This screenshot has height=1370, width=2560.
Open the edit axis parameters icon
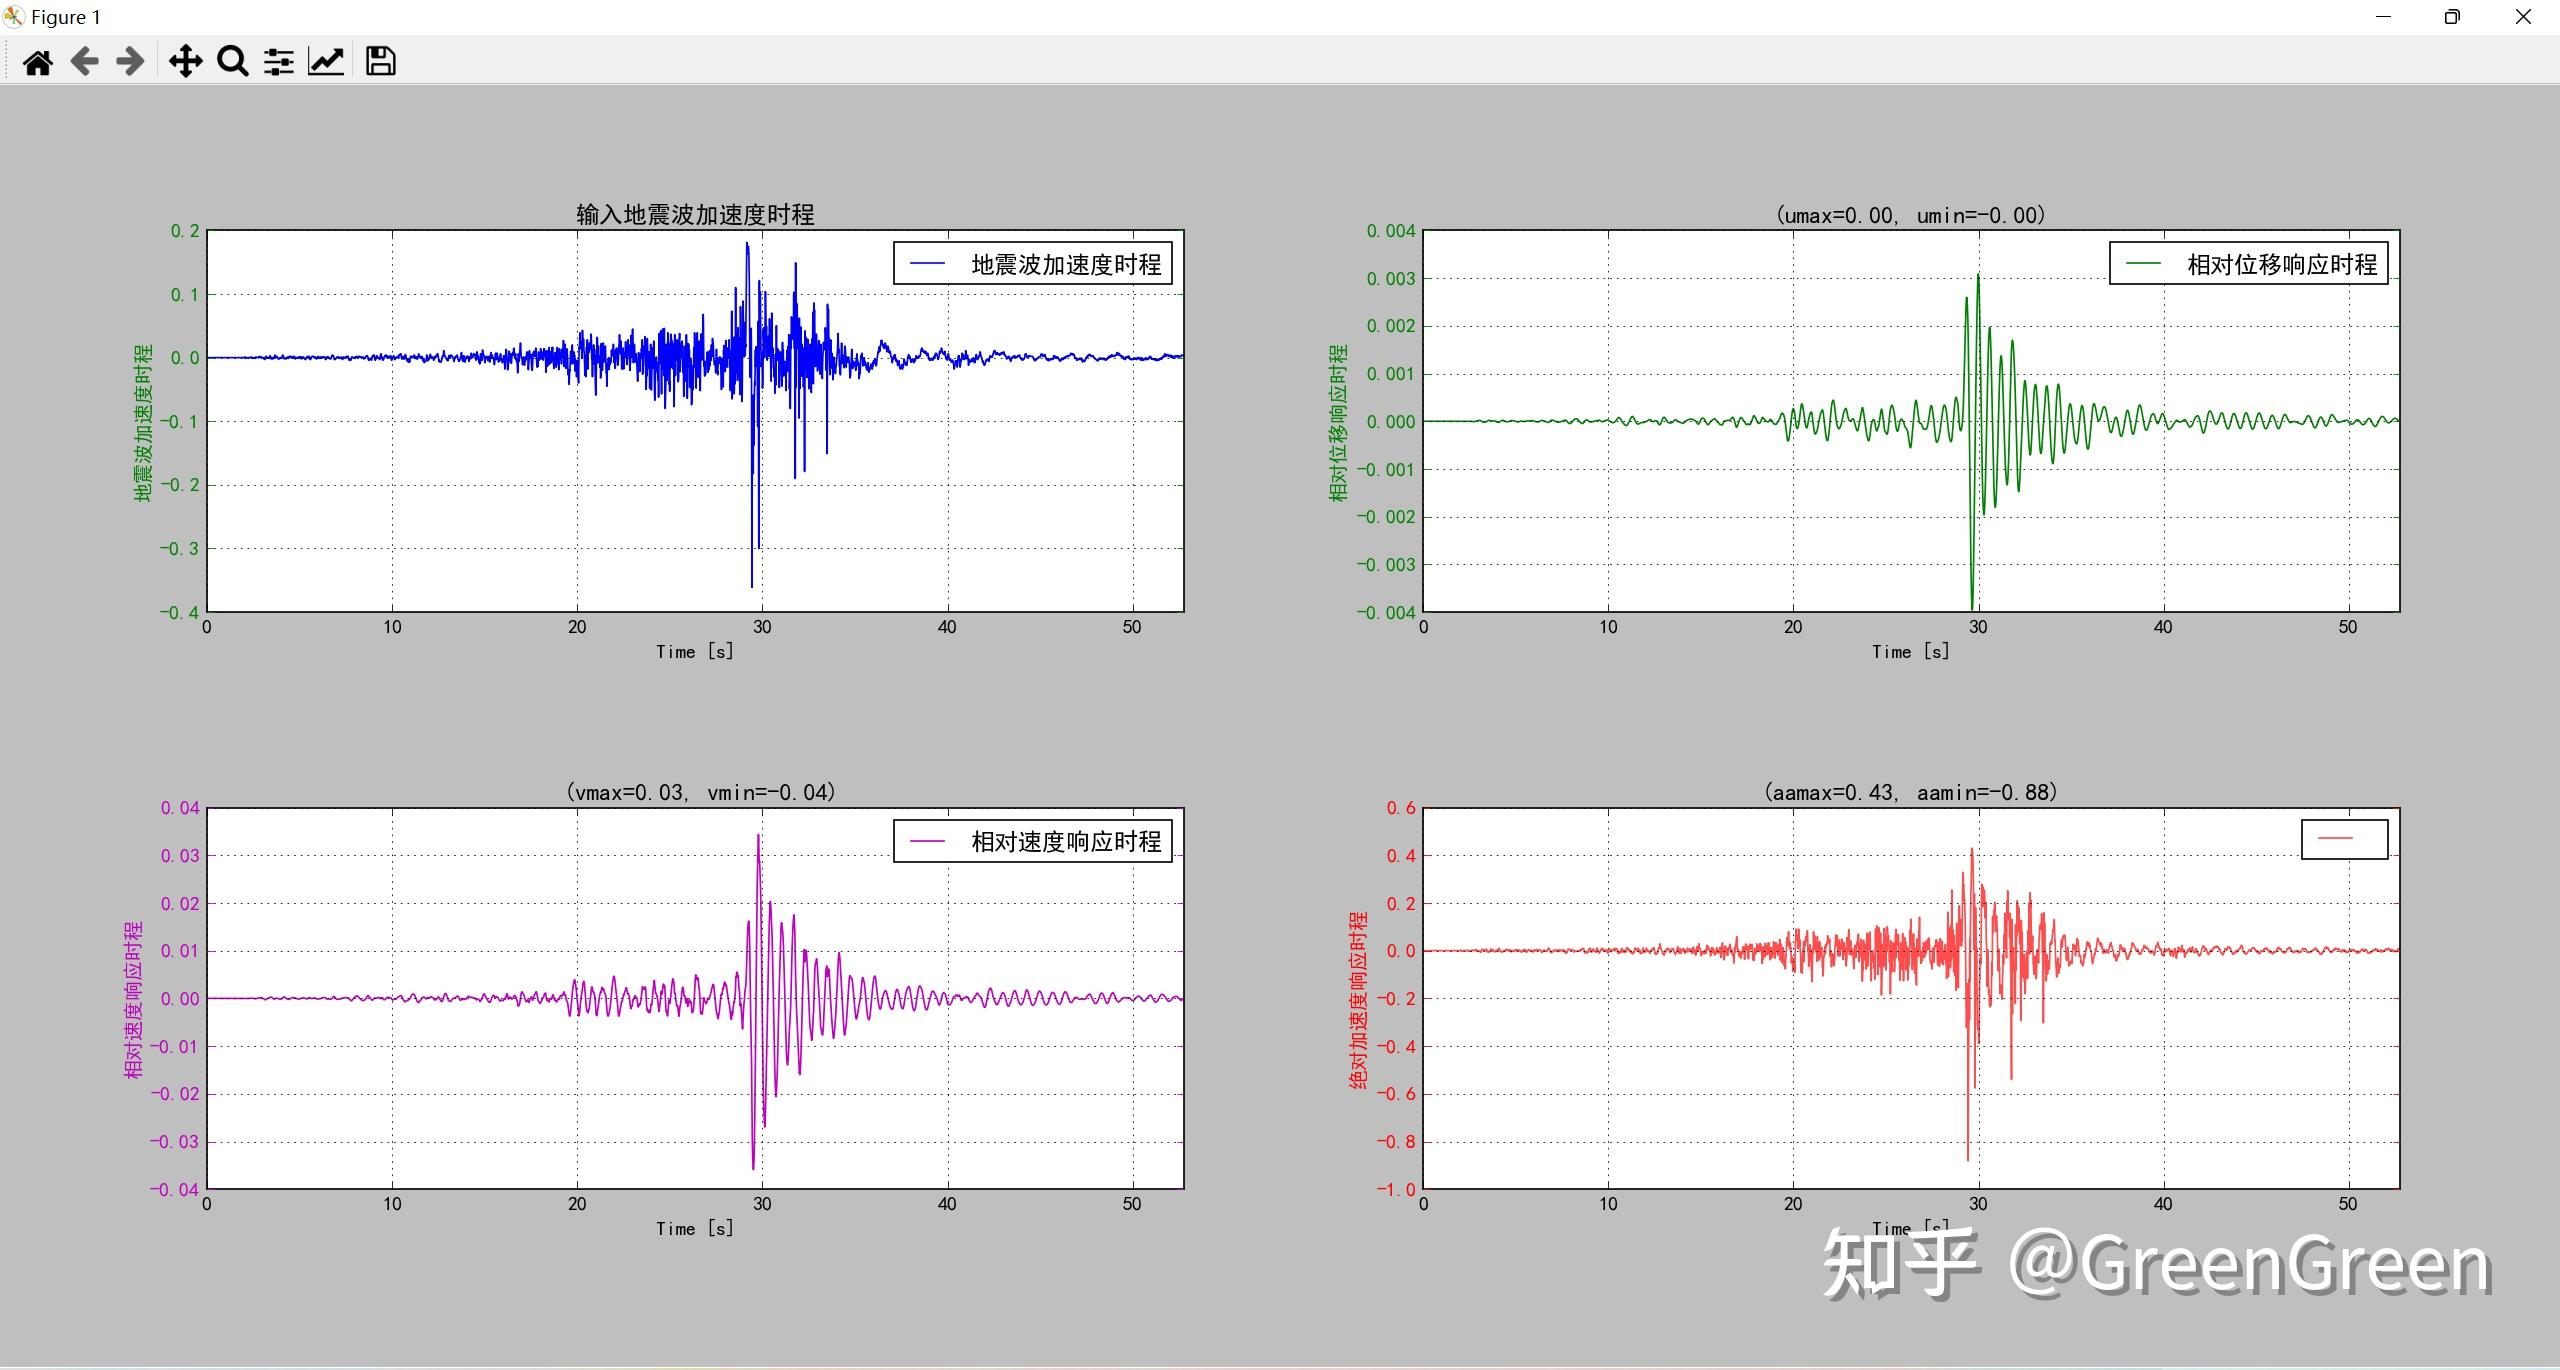pyautogui.click(x=326, y=62)
